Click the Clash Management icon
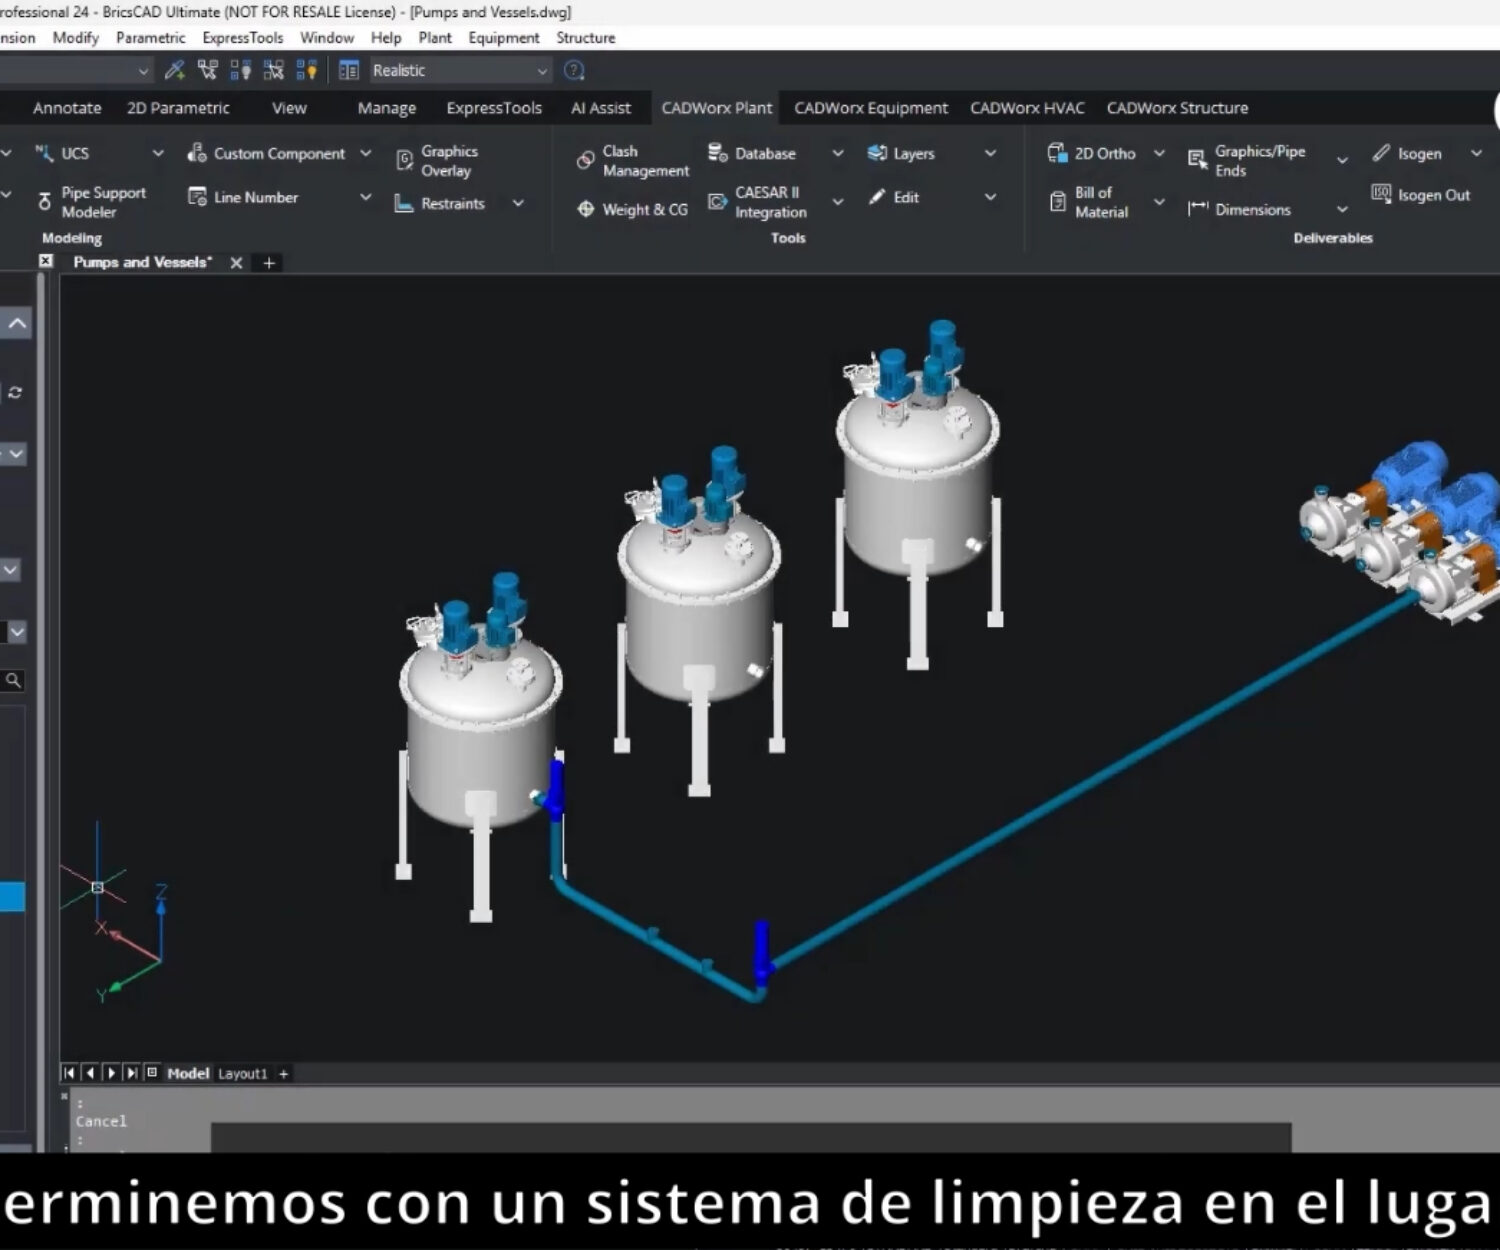The height and width of the screenshot is (1250, 1500). coord(586,161)
